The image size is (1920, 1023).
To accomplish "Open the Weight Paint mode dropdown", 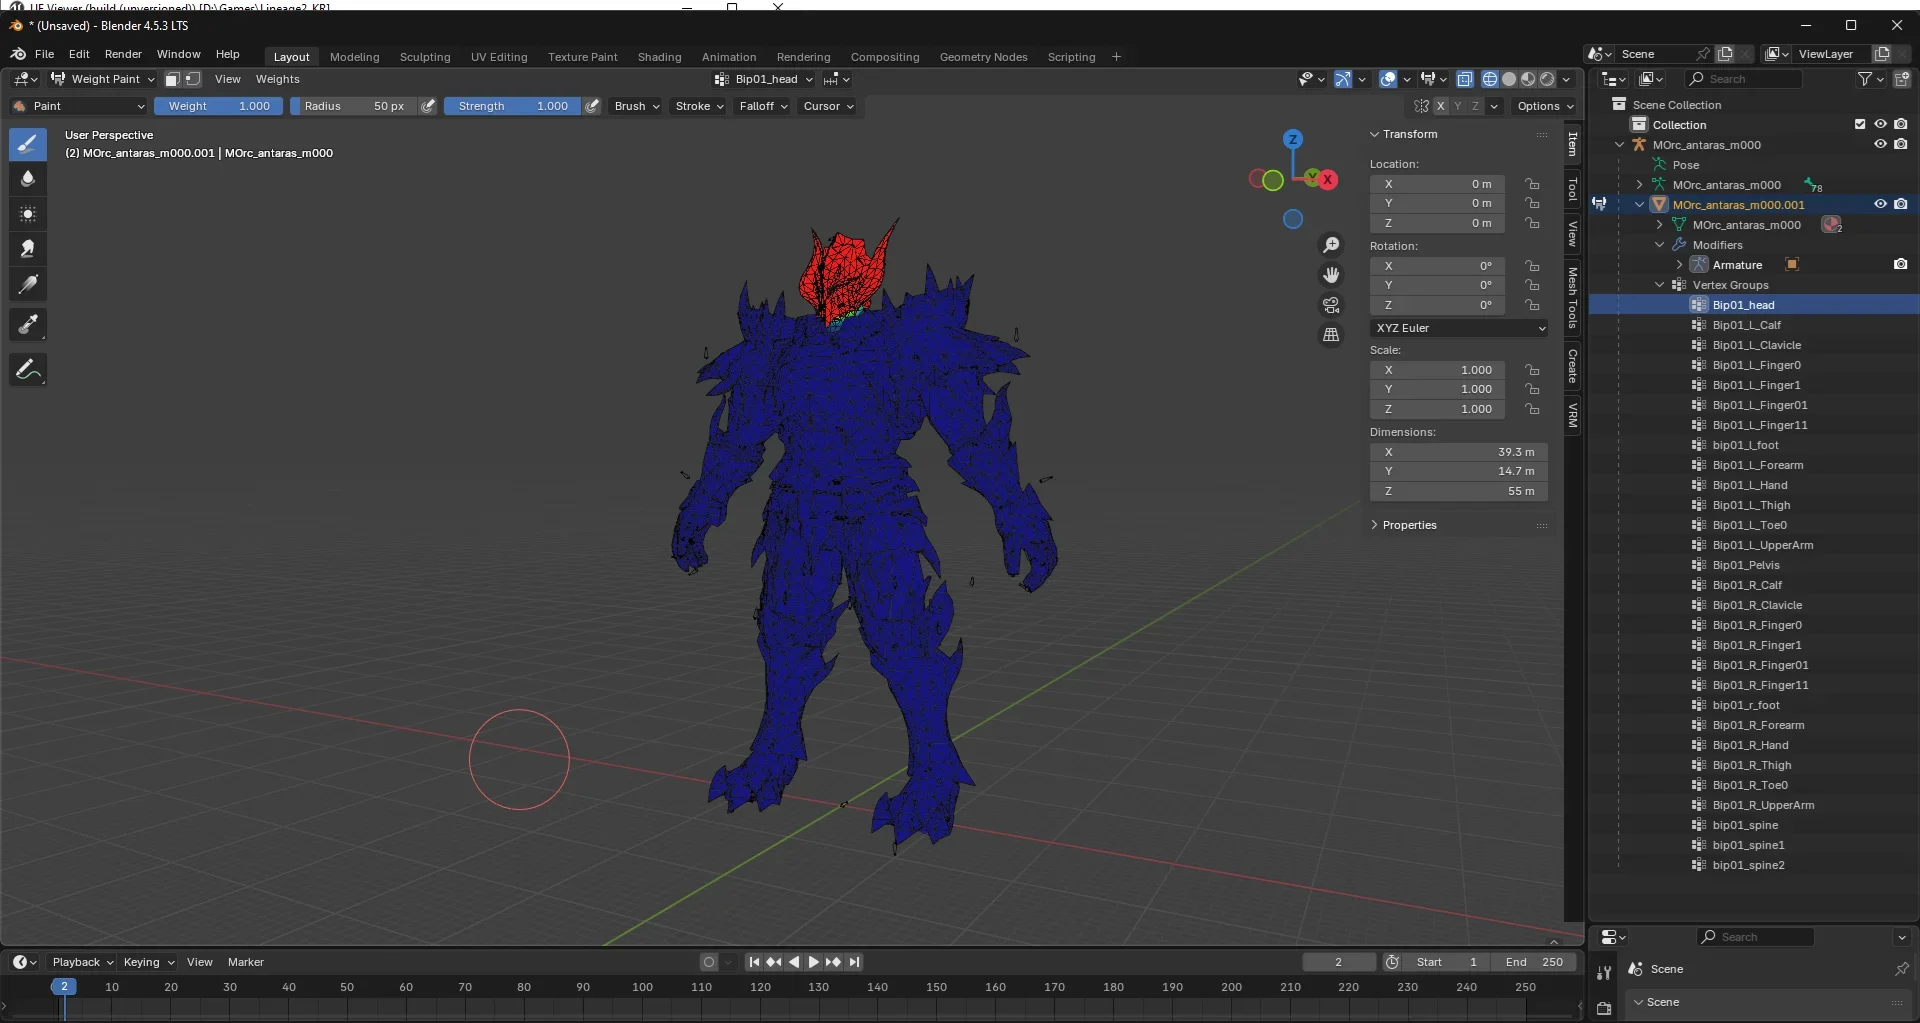I will tap(103, 79).
